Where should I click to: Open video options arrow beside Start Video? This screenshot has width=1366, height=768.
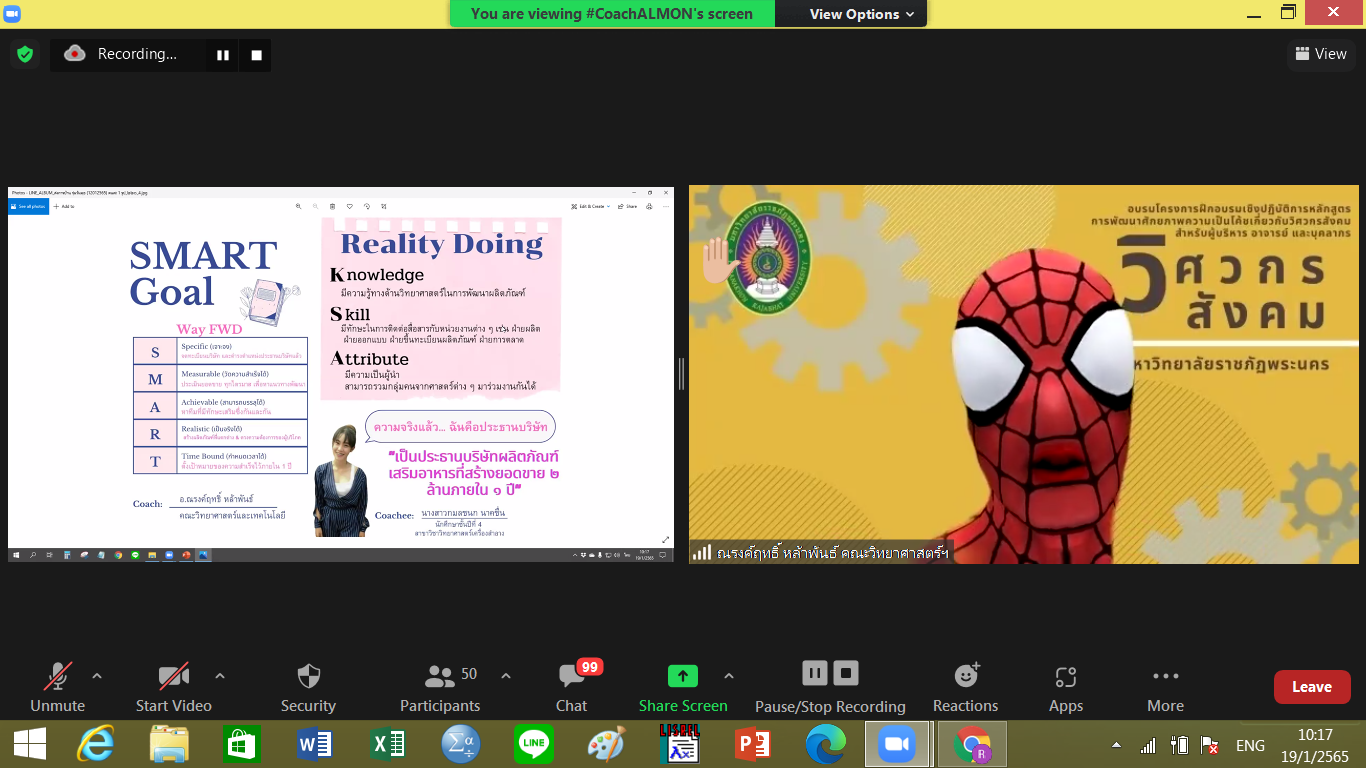[x=220, y=676]
